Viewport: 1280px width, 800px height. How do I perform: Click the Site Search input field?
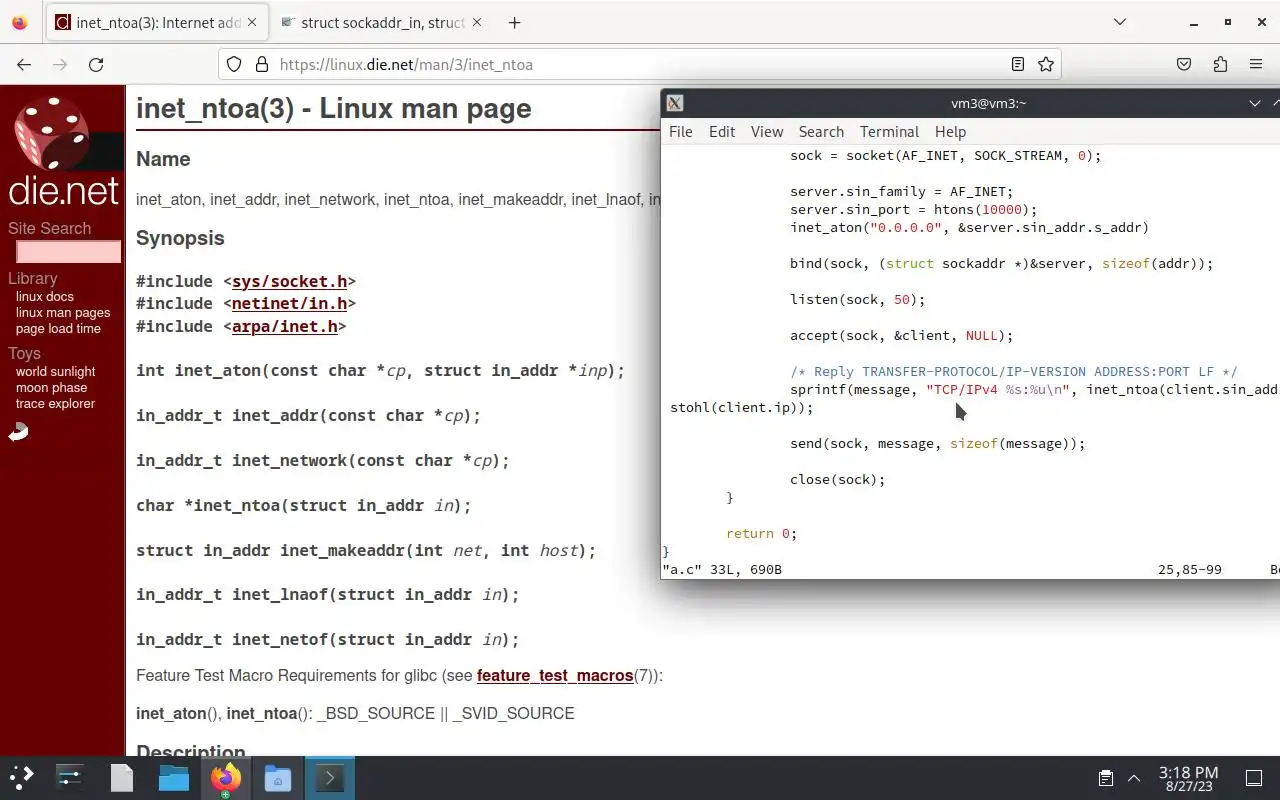(69, 252)
